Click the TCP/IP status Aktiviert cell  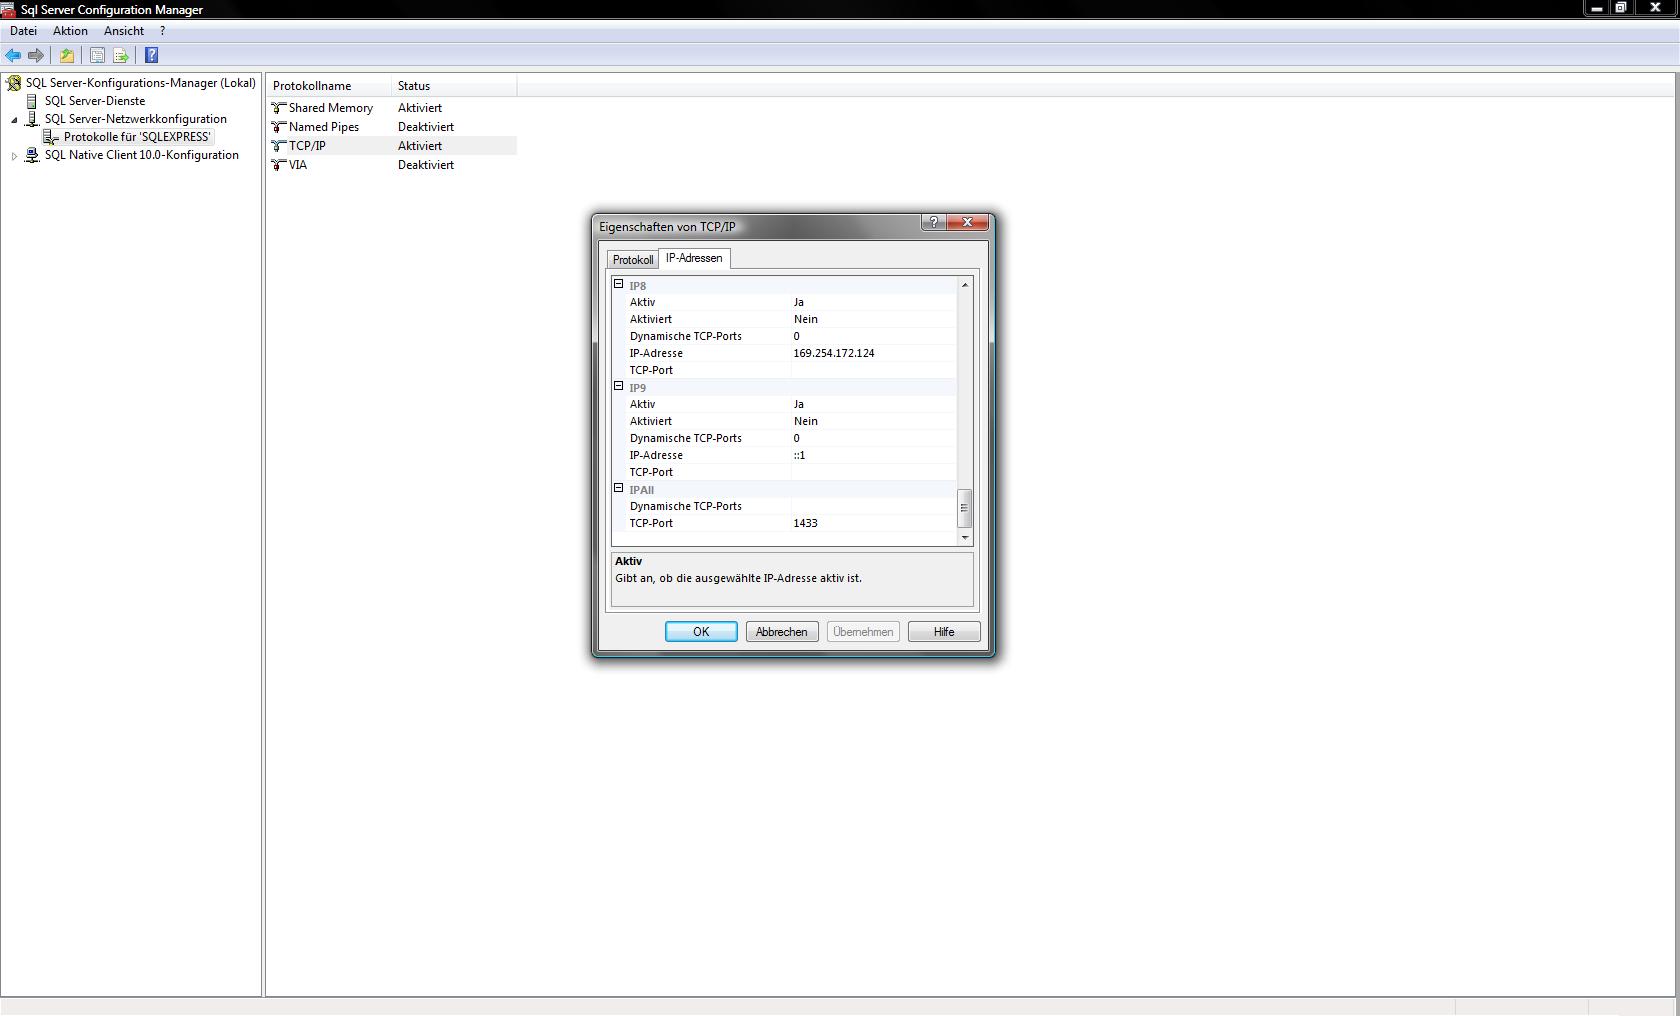tap(420, 146)
